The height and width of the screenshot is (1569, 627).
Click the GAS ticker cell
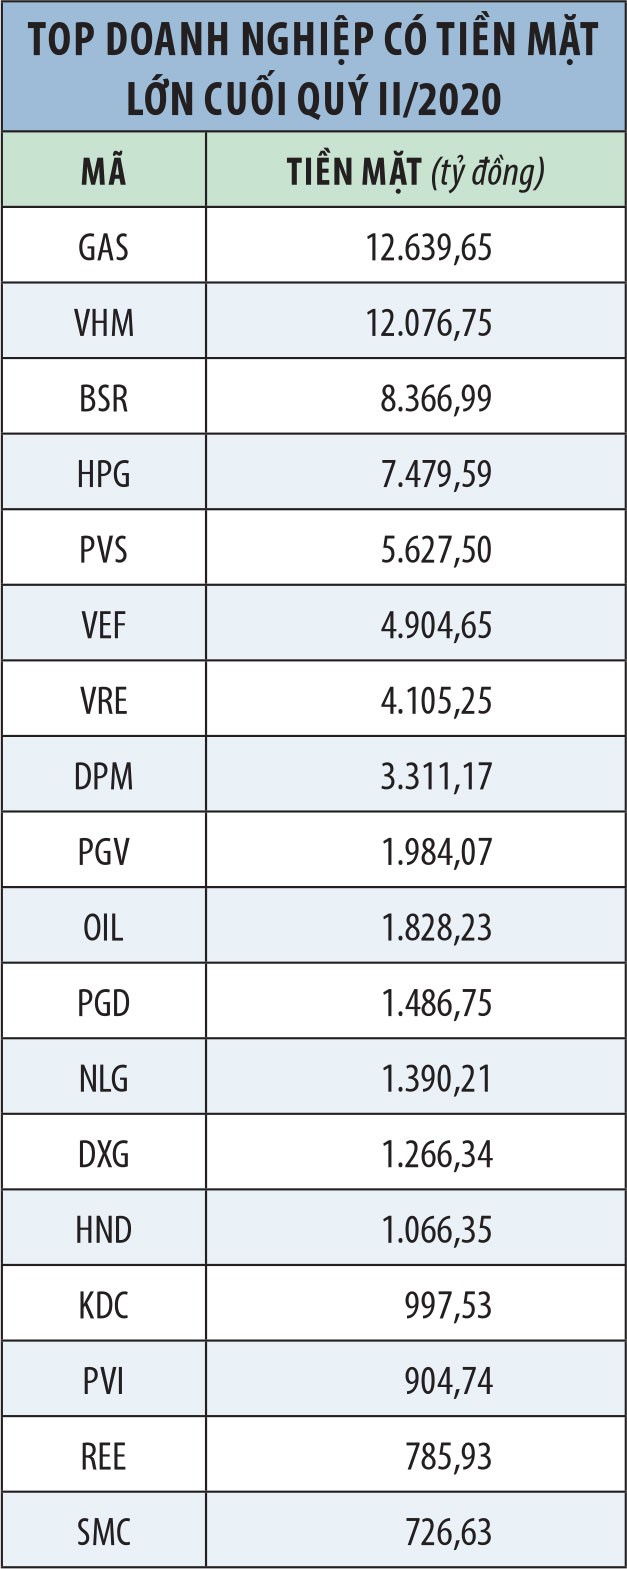point(104,247)
